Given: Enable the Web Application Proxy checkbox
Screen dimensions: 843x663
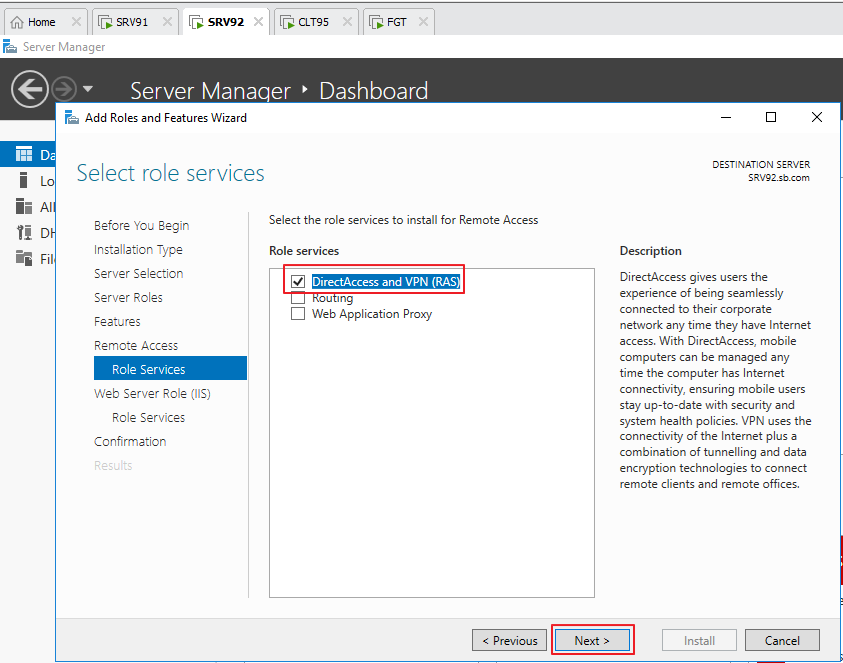Looking at the screenshot, I should pos(298,313).
